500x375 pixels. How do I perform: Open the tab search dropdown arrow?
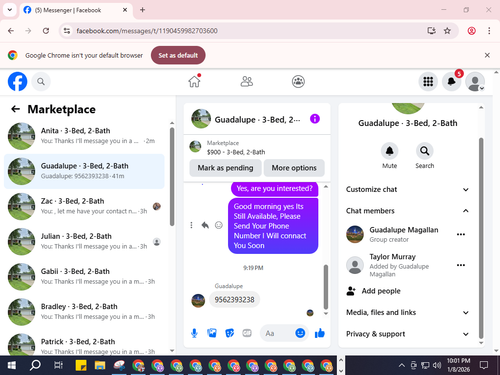tap(10, 10)
